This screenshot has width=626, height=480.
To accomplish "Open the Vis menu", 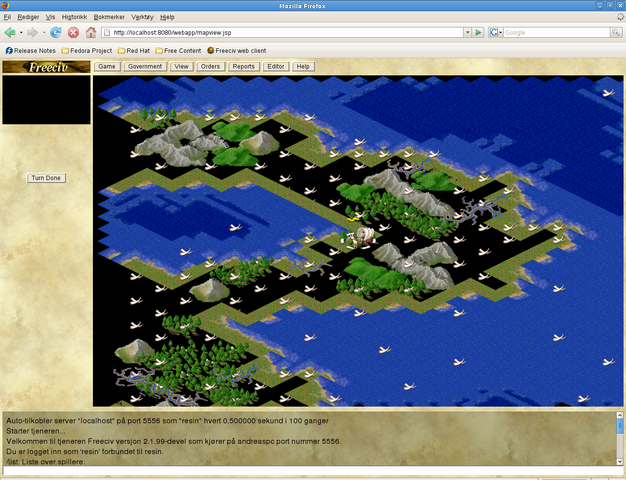I will click(x=50, y=17).
